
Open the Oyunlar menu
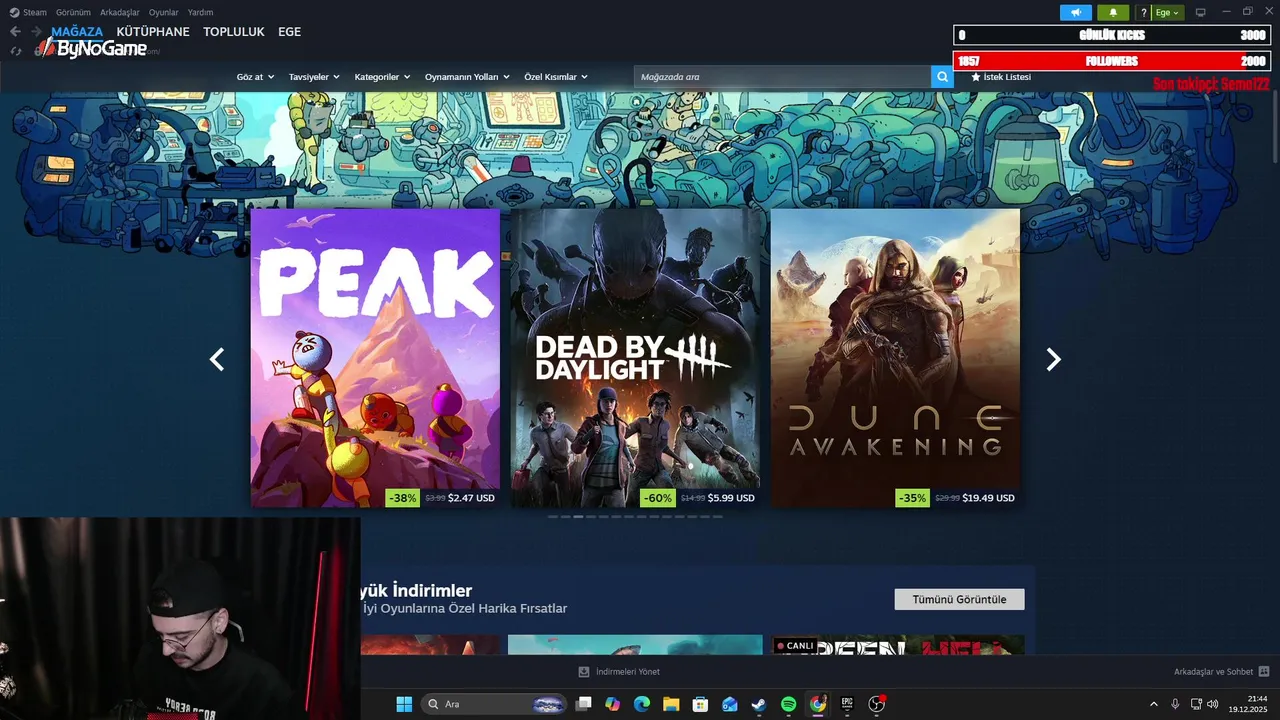click(164, 13)
